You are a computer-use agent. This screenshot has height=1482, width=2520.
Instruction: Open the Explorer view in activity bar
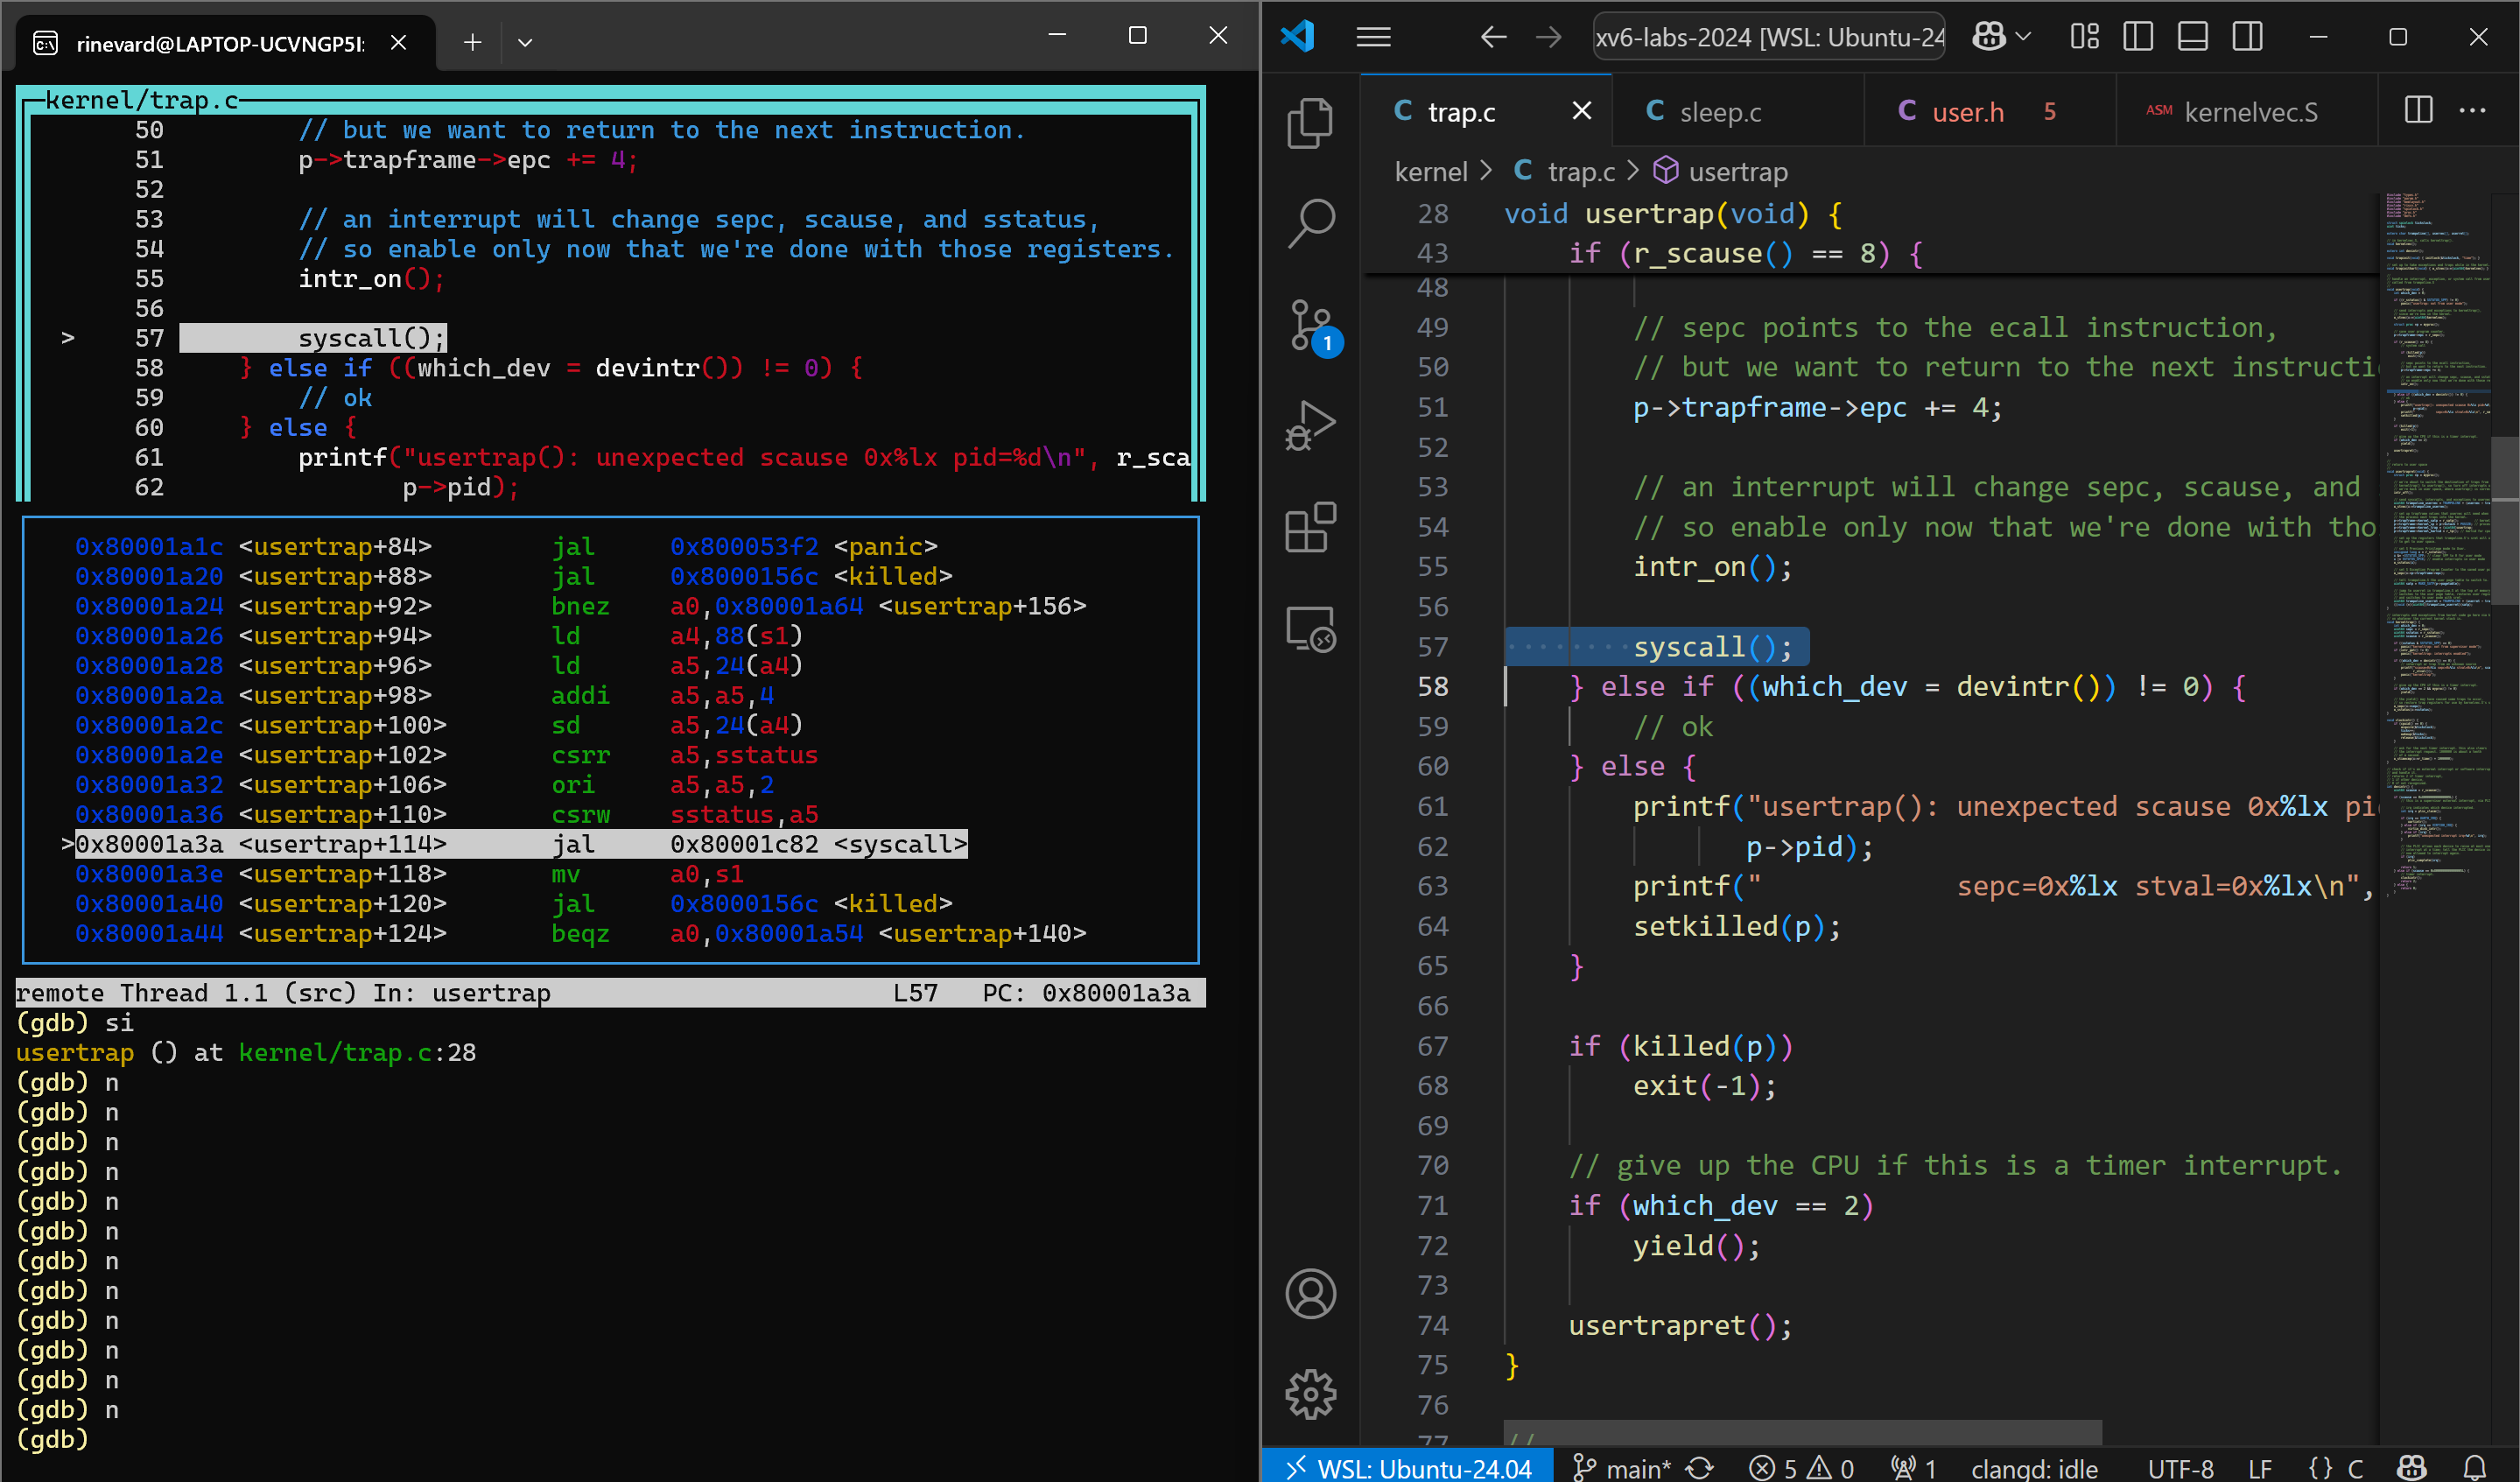(x=1310, y=123)
